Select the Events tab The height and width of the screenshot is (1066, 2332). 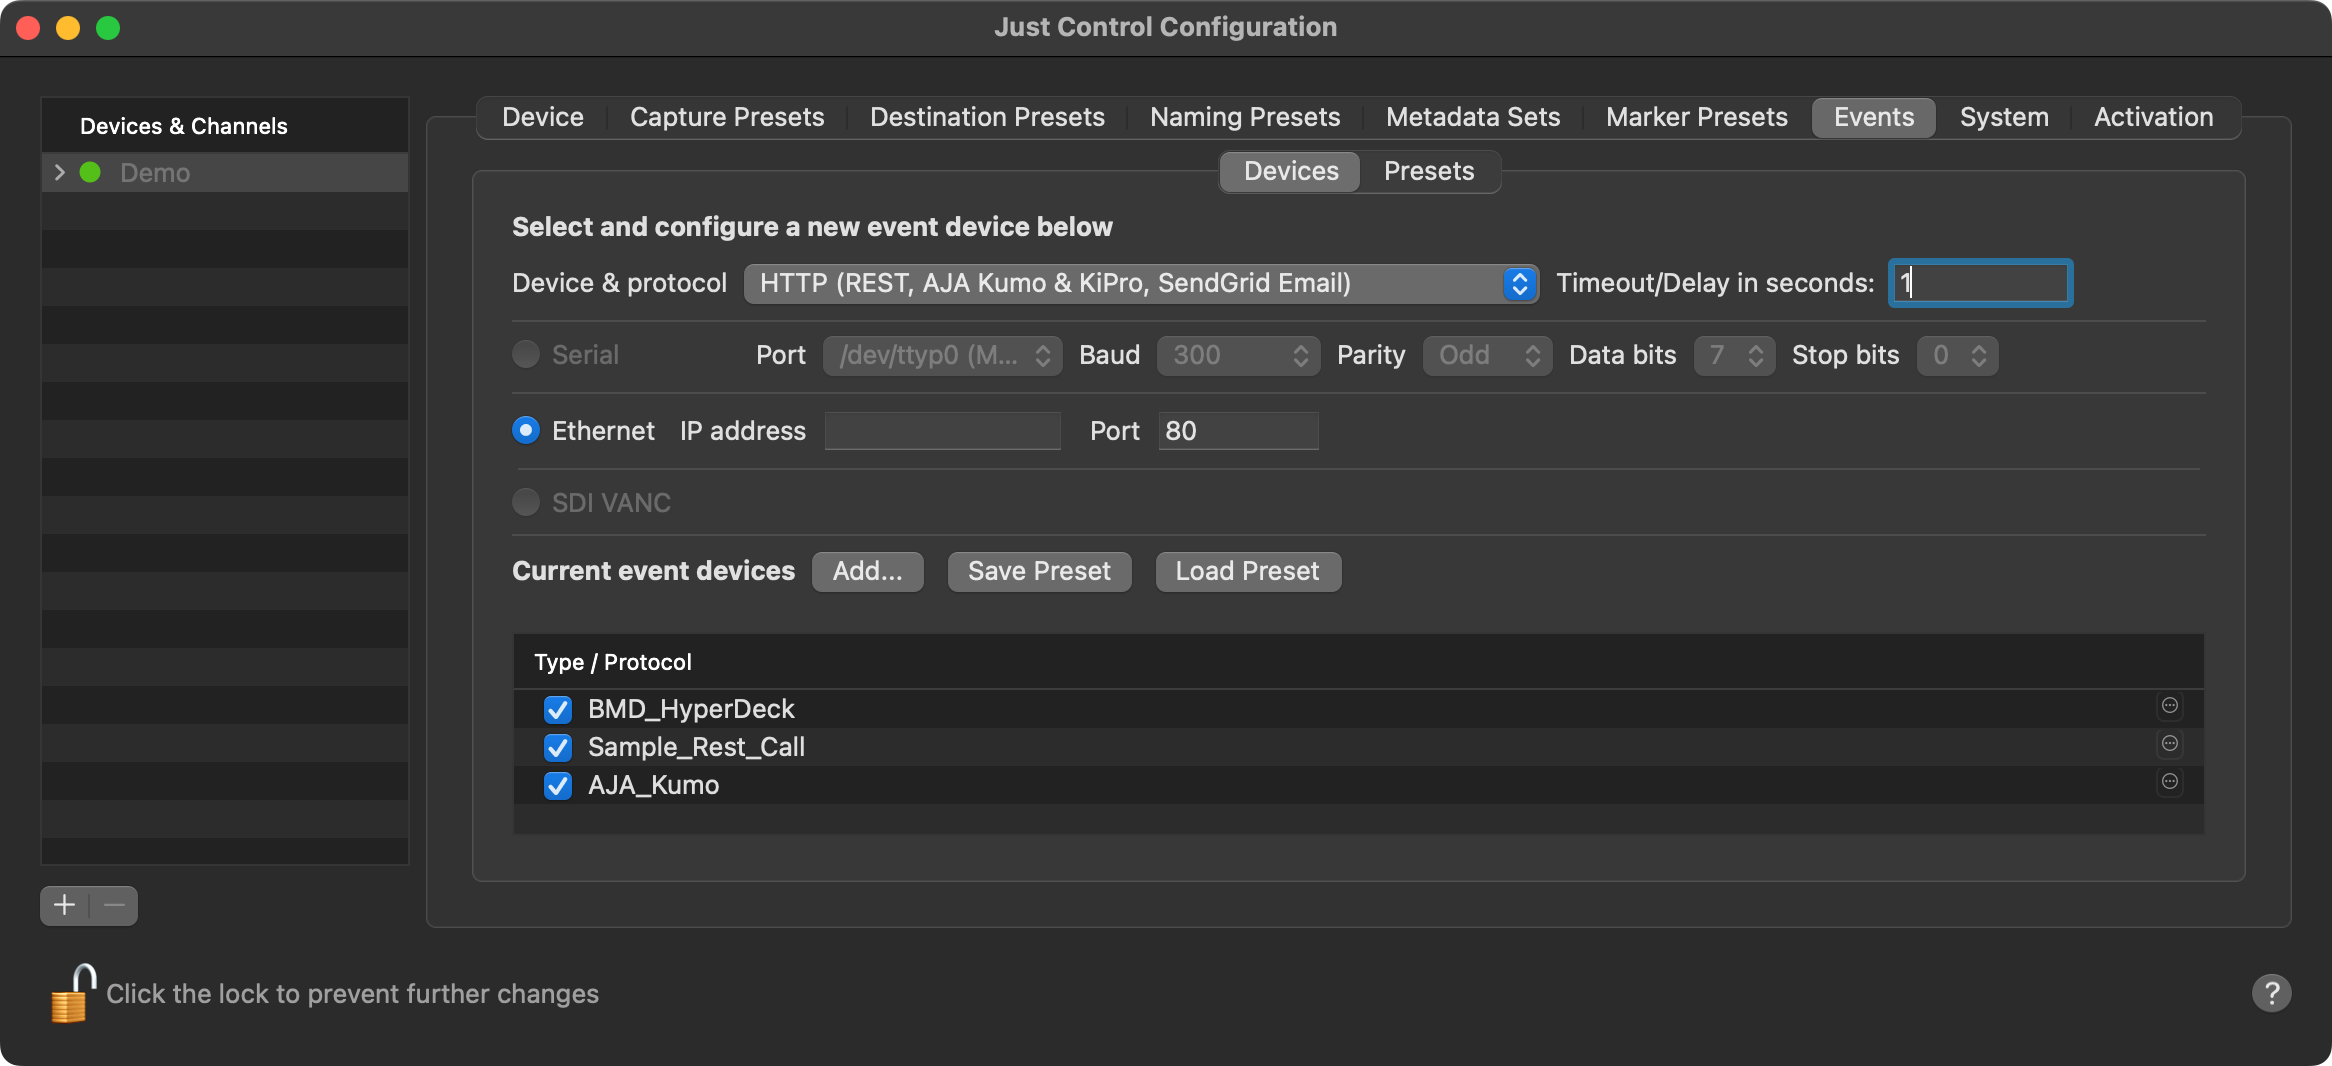point(1874,117)
